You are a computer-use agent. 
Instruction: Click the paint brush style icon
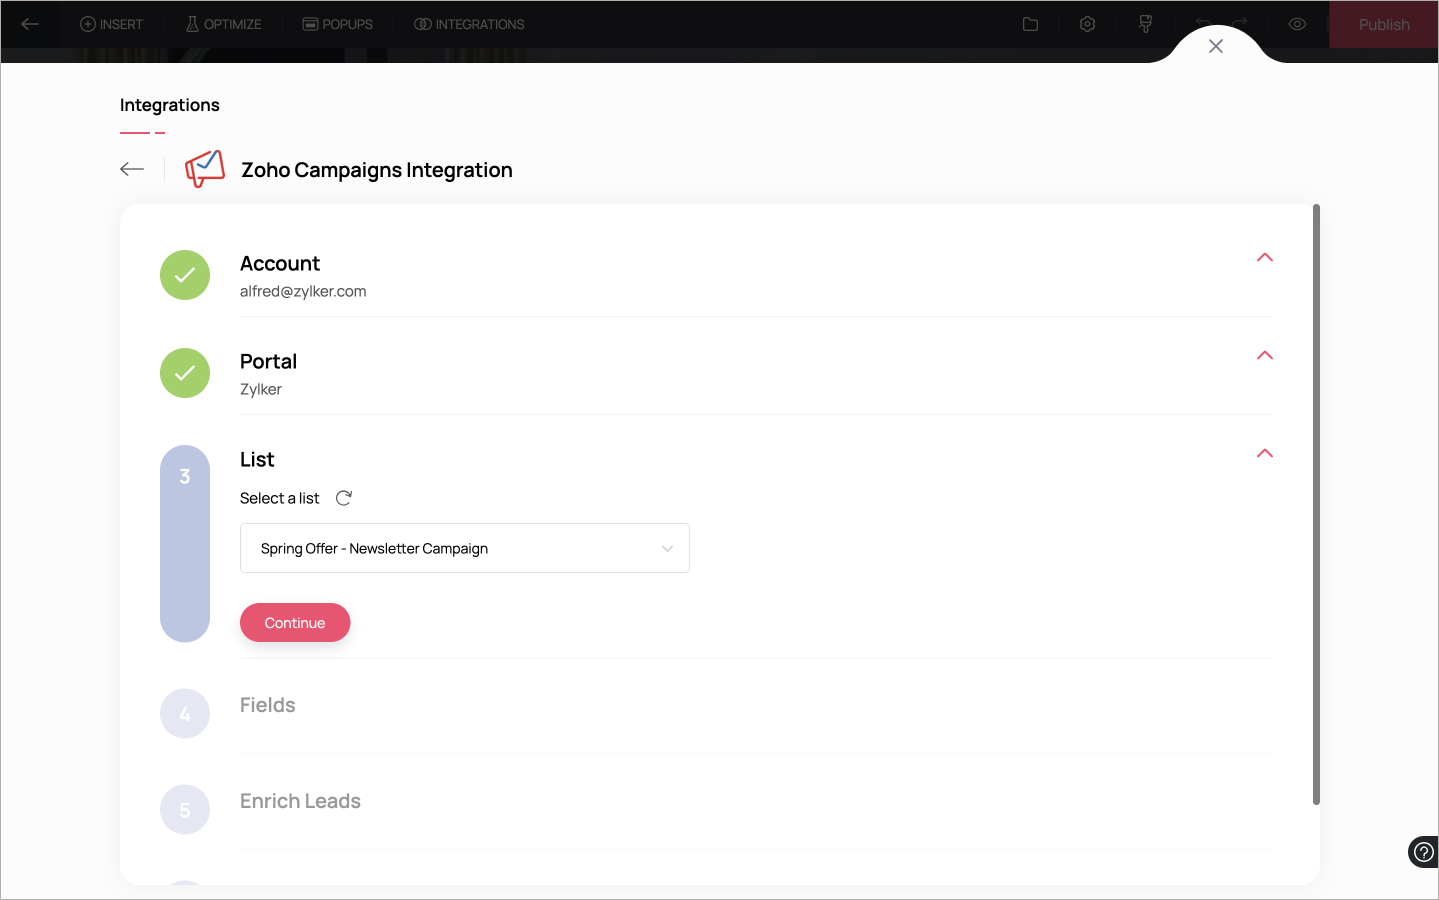[1146, 24]
